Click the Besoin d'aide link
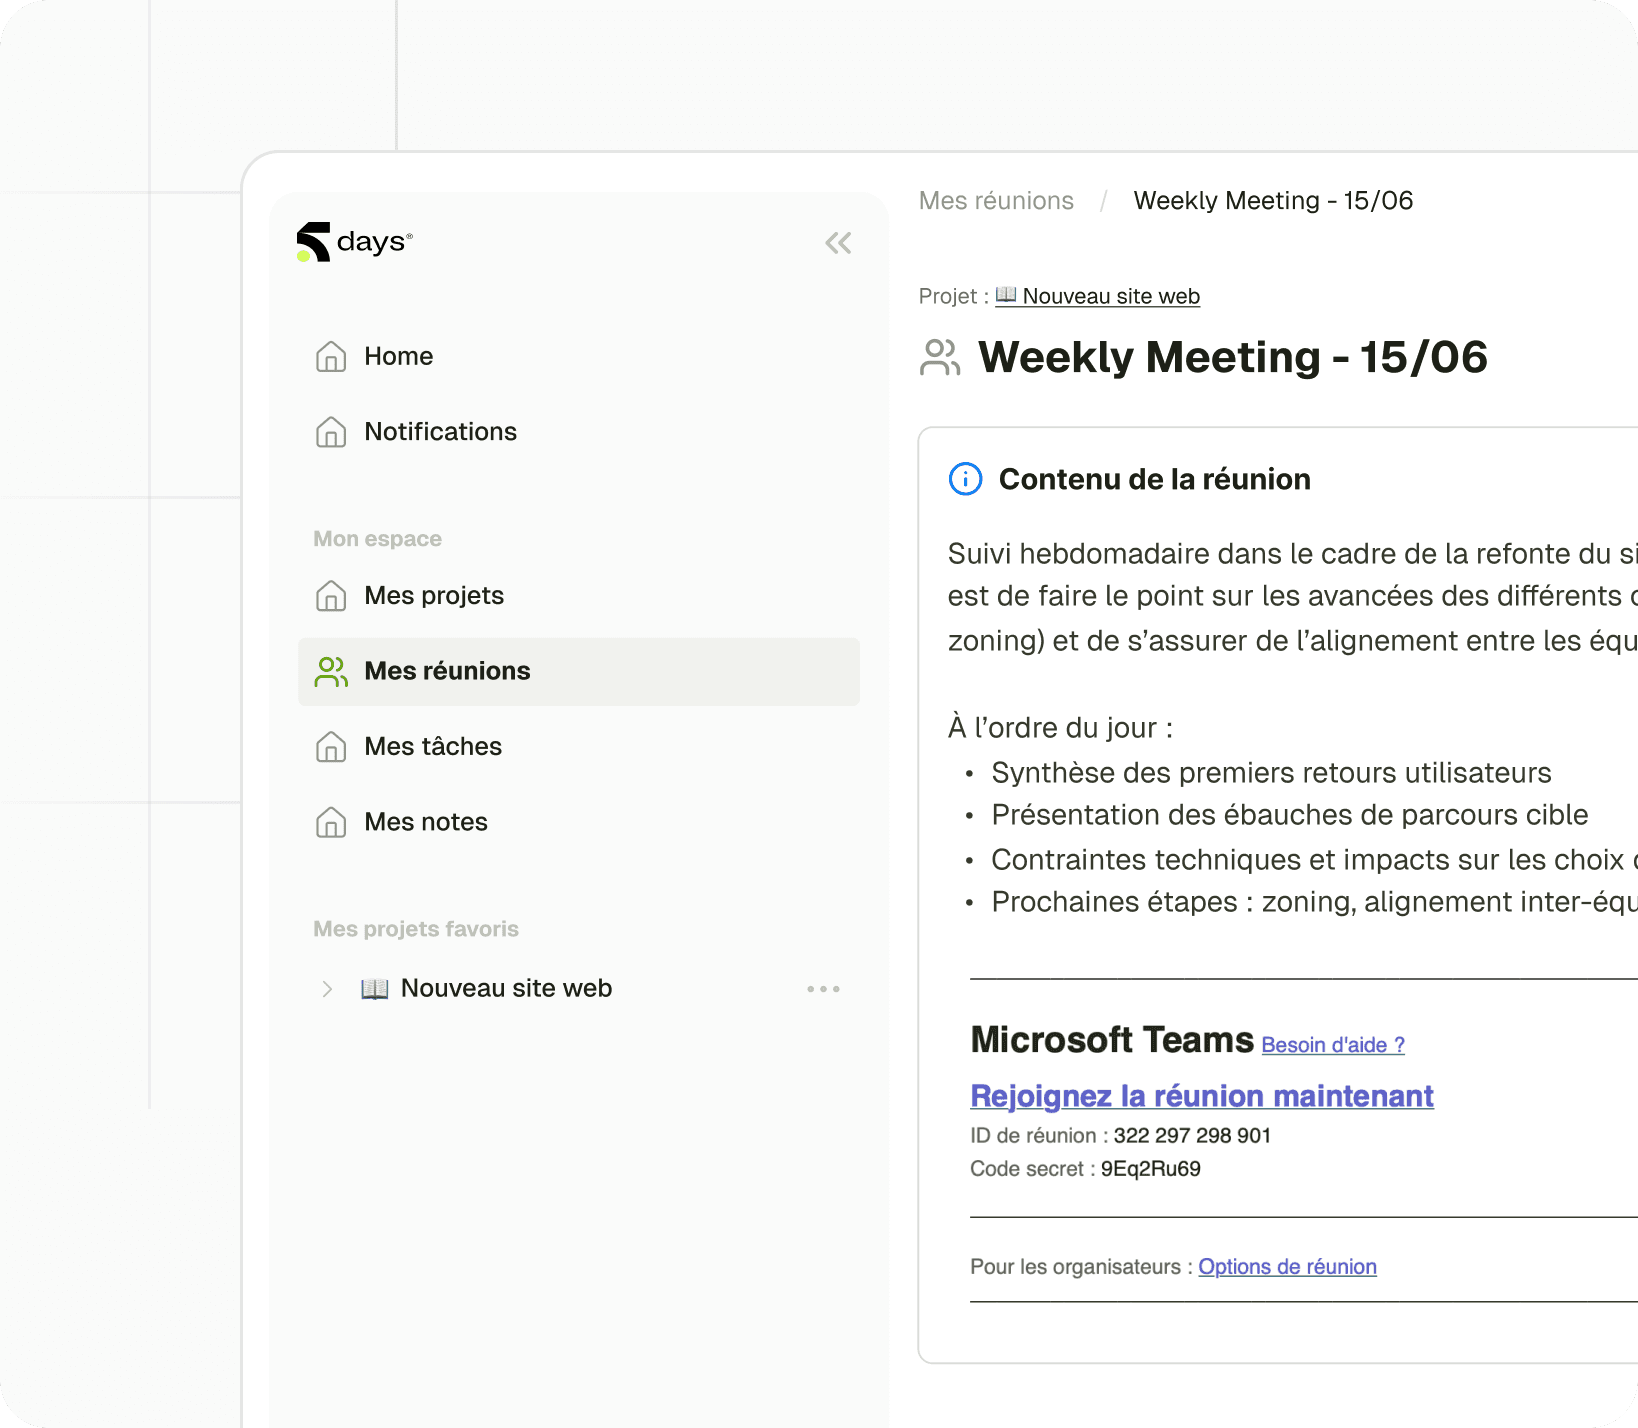Viewport: 1638px width, 1428px height. [1332, 1044]
